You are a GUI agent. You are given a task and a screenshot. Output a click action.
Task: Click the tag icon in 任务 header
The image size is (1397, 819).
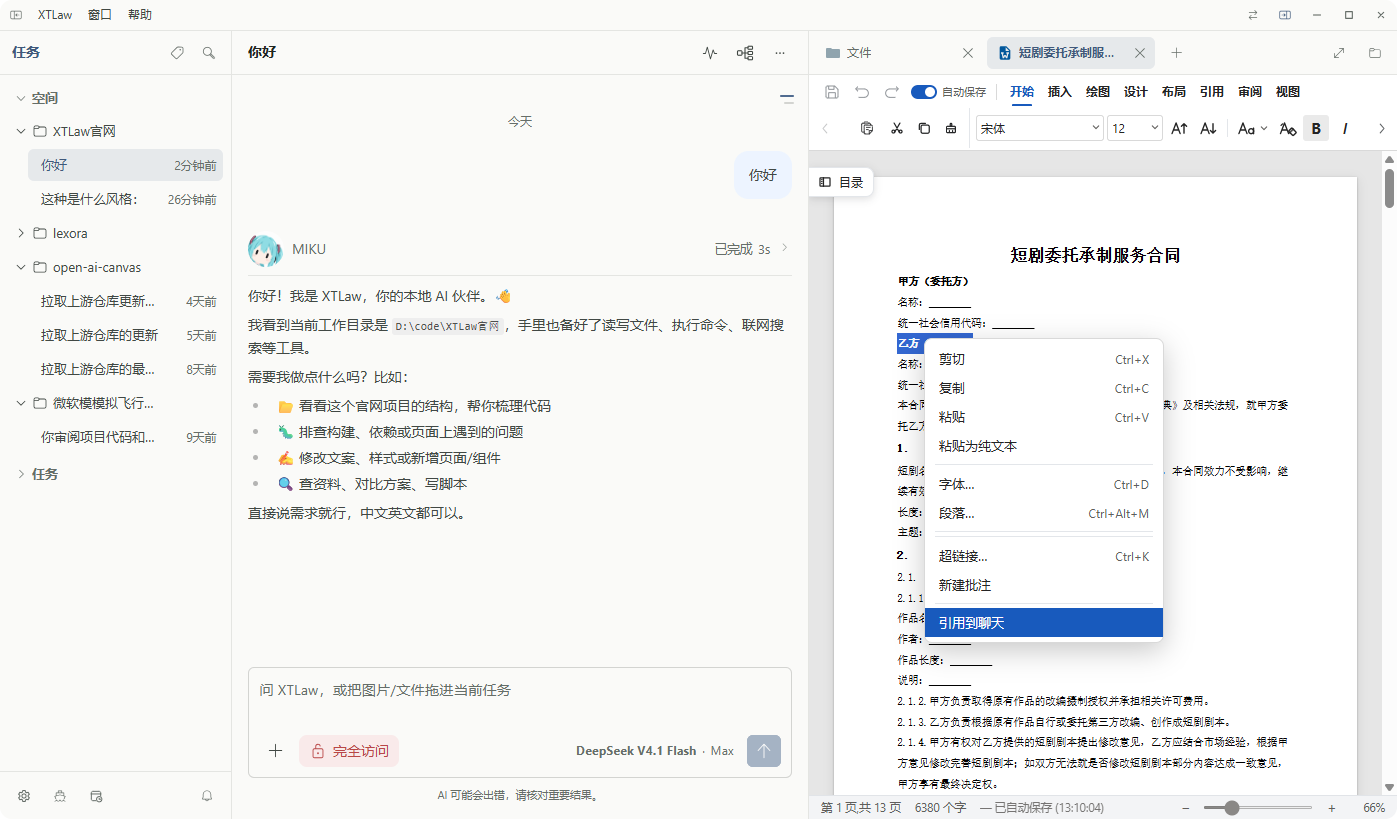click(177, 53)
